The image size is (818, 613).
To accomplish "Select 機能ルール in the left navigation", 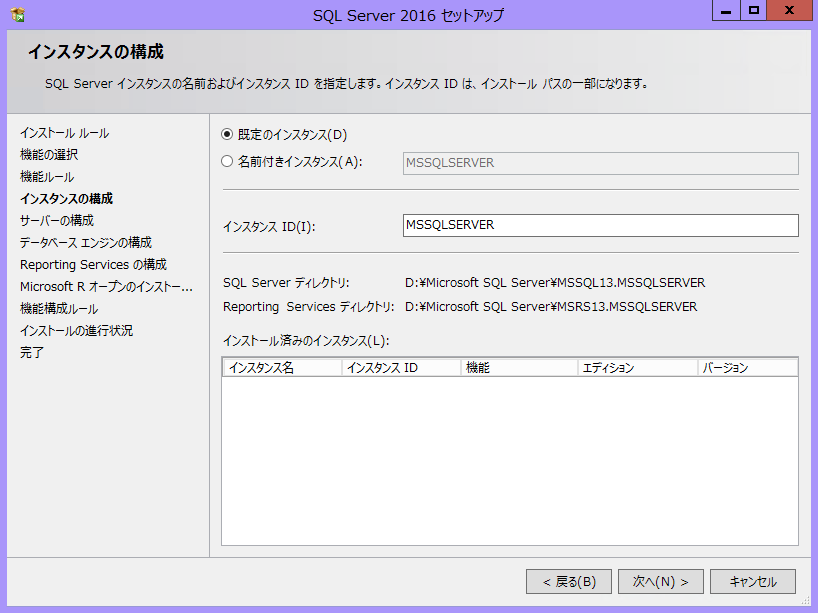I will point(47,177).
